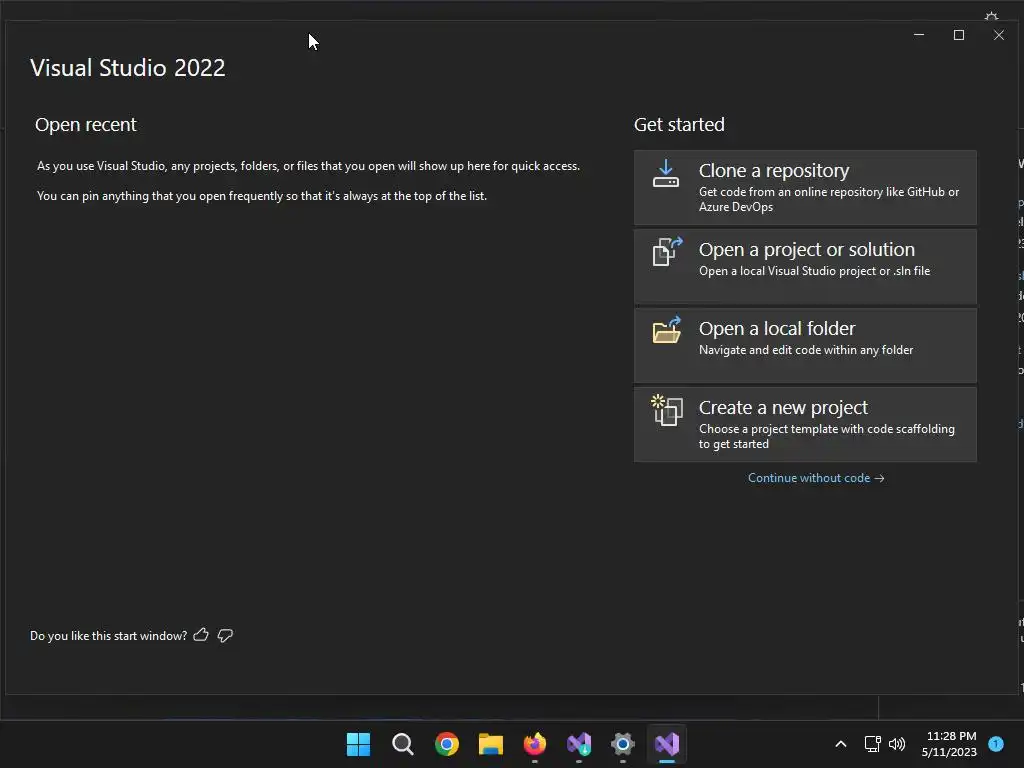Start Create a new project
This screenshot has height=768, width=1024.
[x=805, y=424]
